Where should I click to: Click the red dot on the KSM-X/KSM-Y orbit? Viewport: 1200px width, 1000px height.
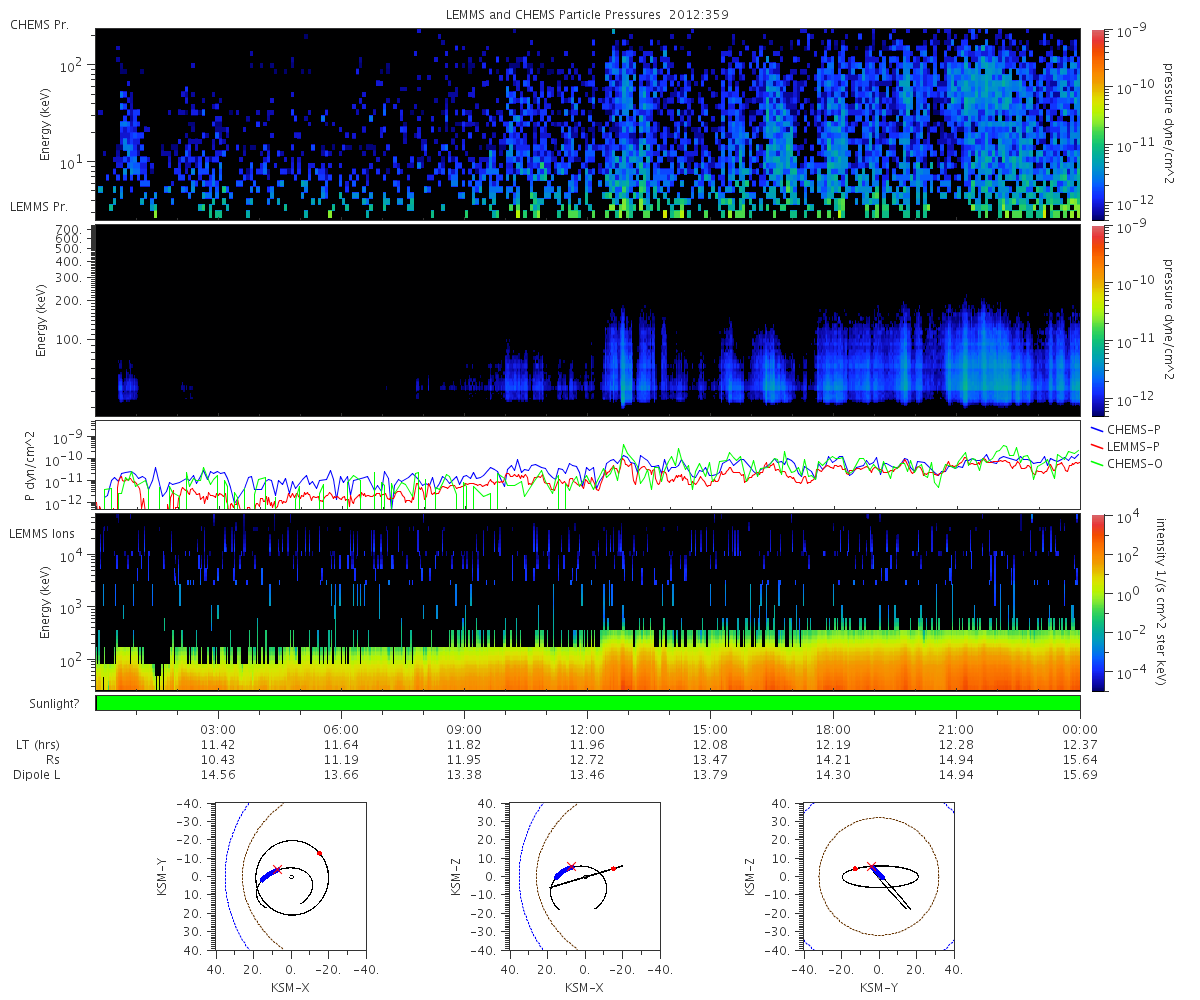[319, 853]
